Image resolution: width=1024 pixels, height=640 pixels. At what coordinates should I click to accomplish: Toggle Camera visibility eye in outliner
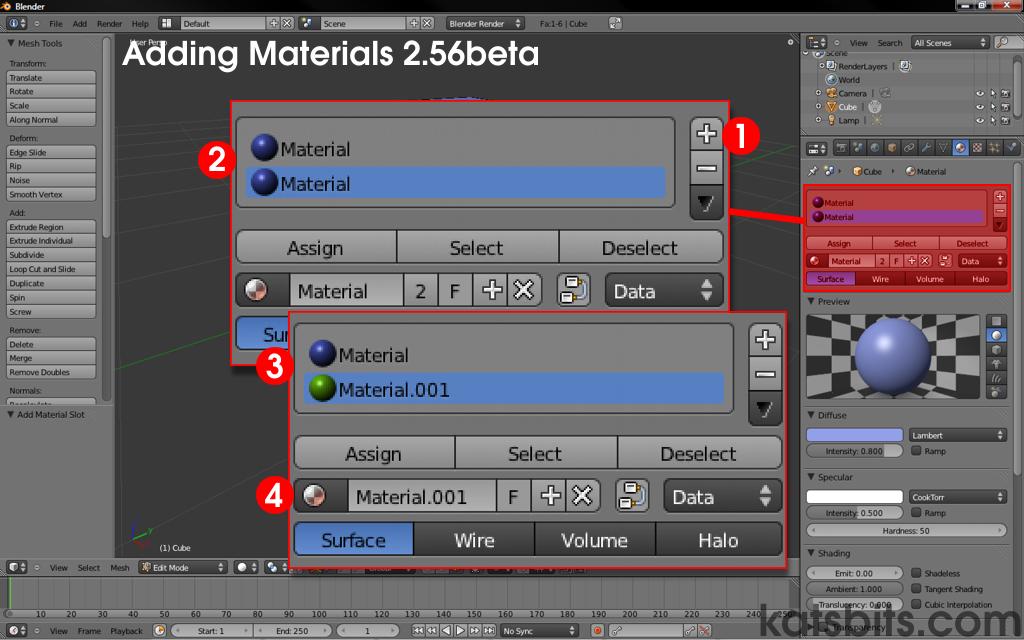pyautogui.click(x=980, y=93)
